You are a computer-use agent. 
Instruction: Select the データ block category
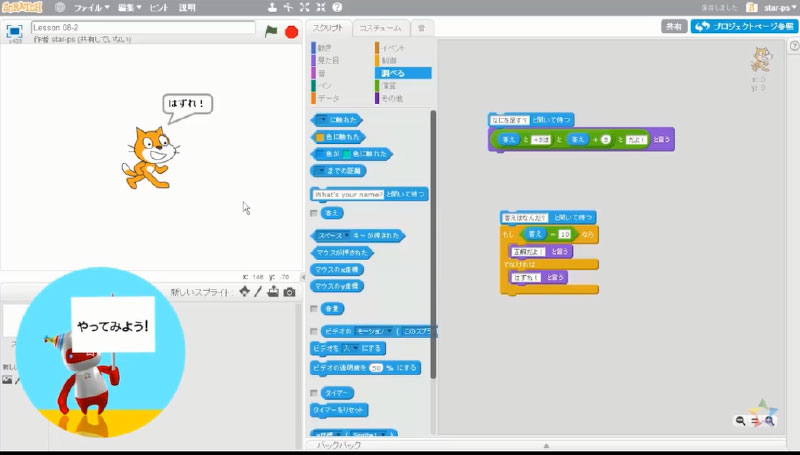click(328, 98)
